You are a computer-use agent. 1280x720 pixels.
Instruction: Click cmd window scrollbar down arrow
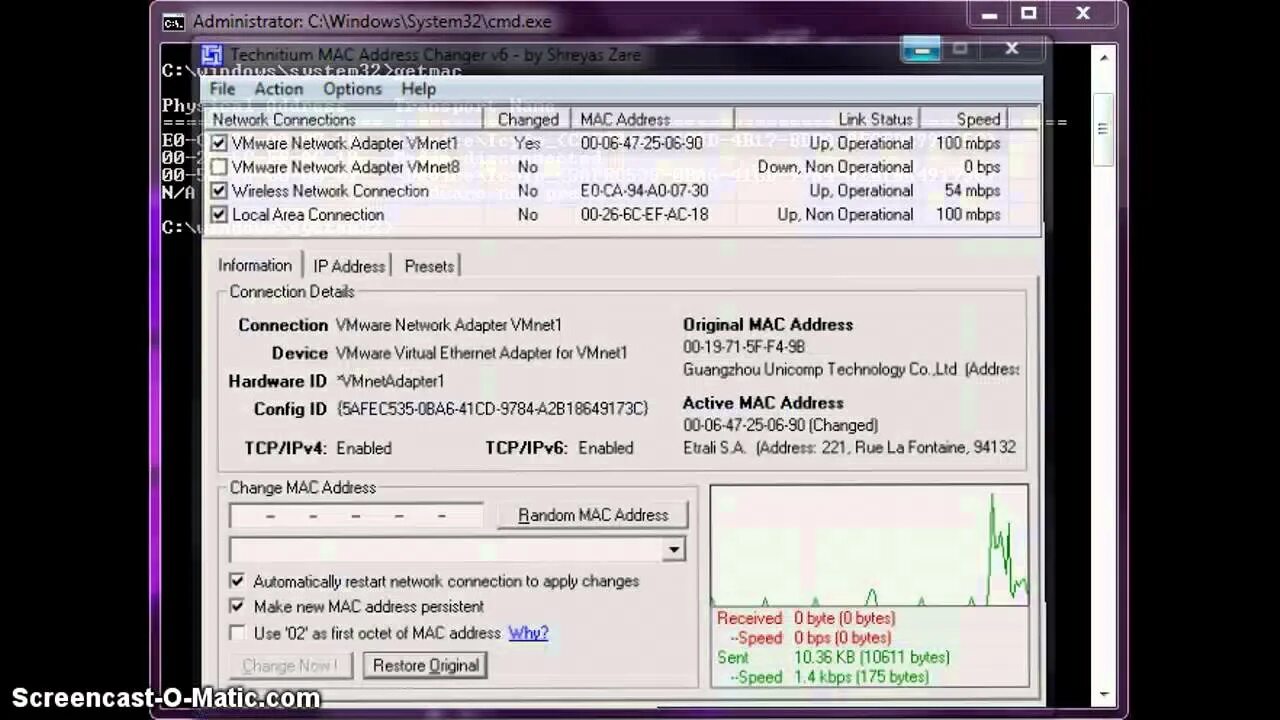1103,694
